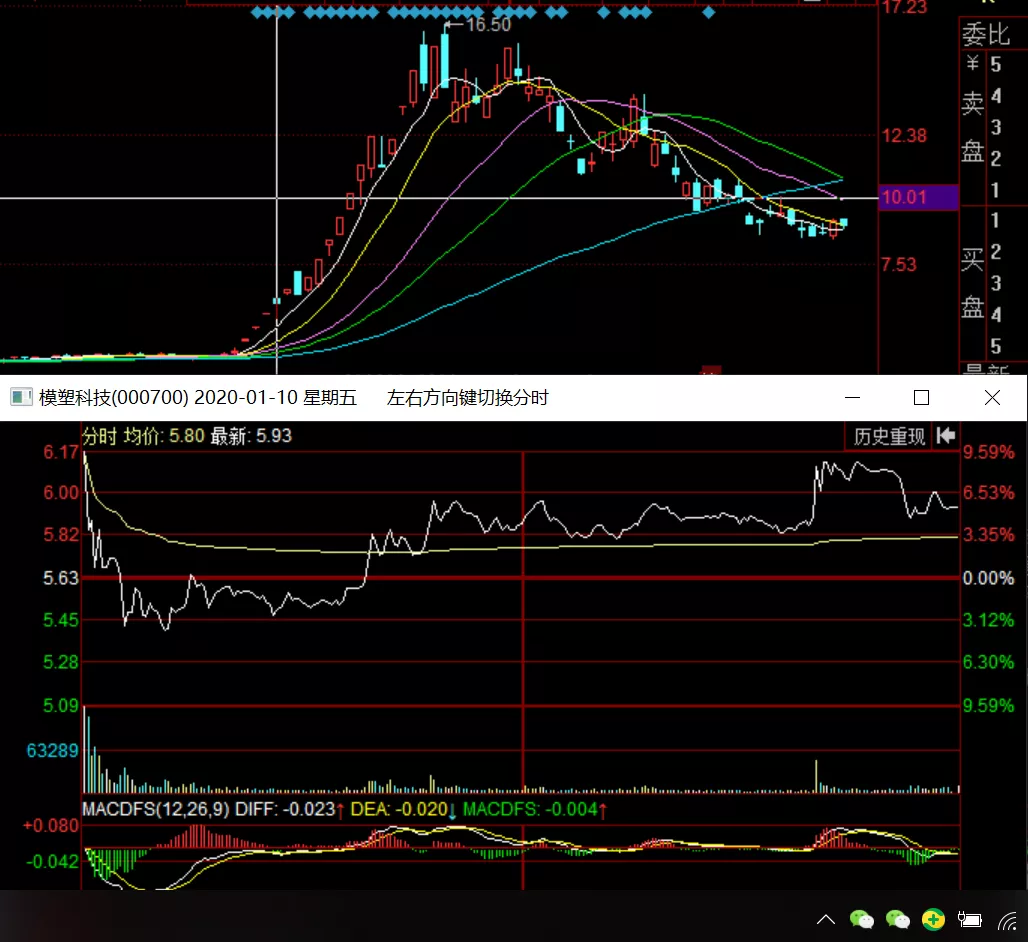Click the first blue diamond marker atop K-line chart
The image size is (1028, 942).
pyautogui.click(x=256, y=13)
